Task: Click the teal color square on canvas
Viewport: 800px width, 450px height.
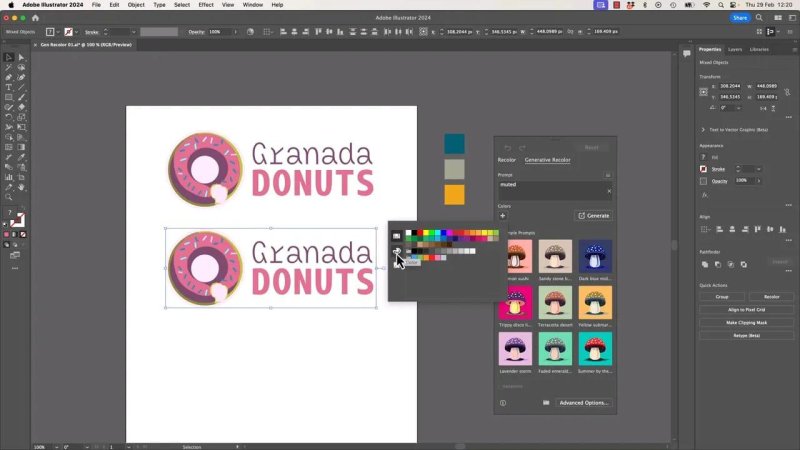Action: tap(454, 144)
